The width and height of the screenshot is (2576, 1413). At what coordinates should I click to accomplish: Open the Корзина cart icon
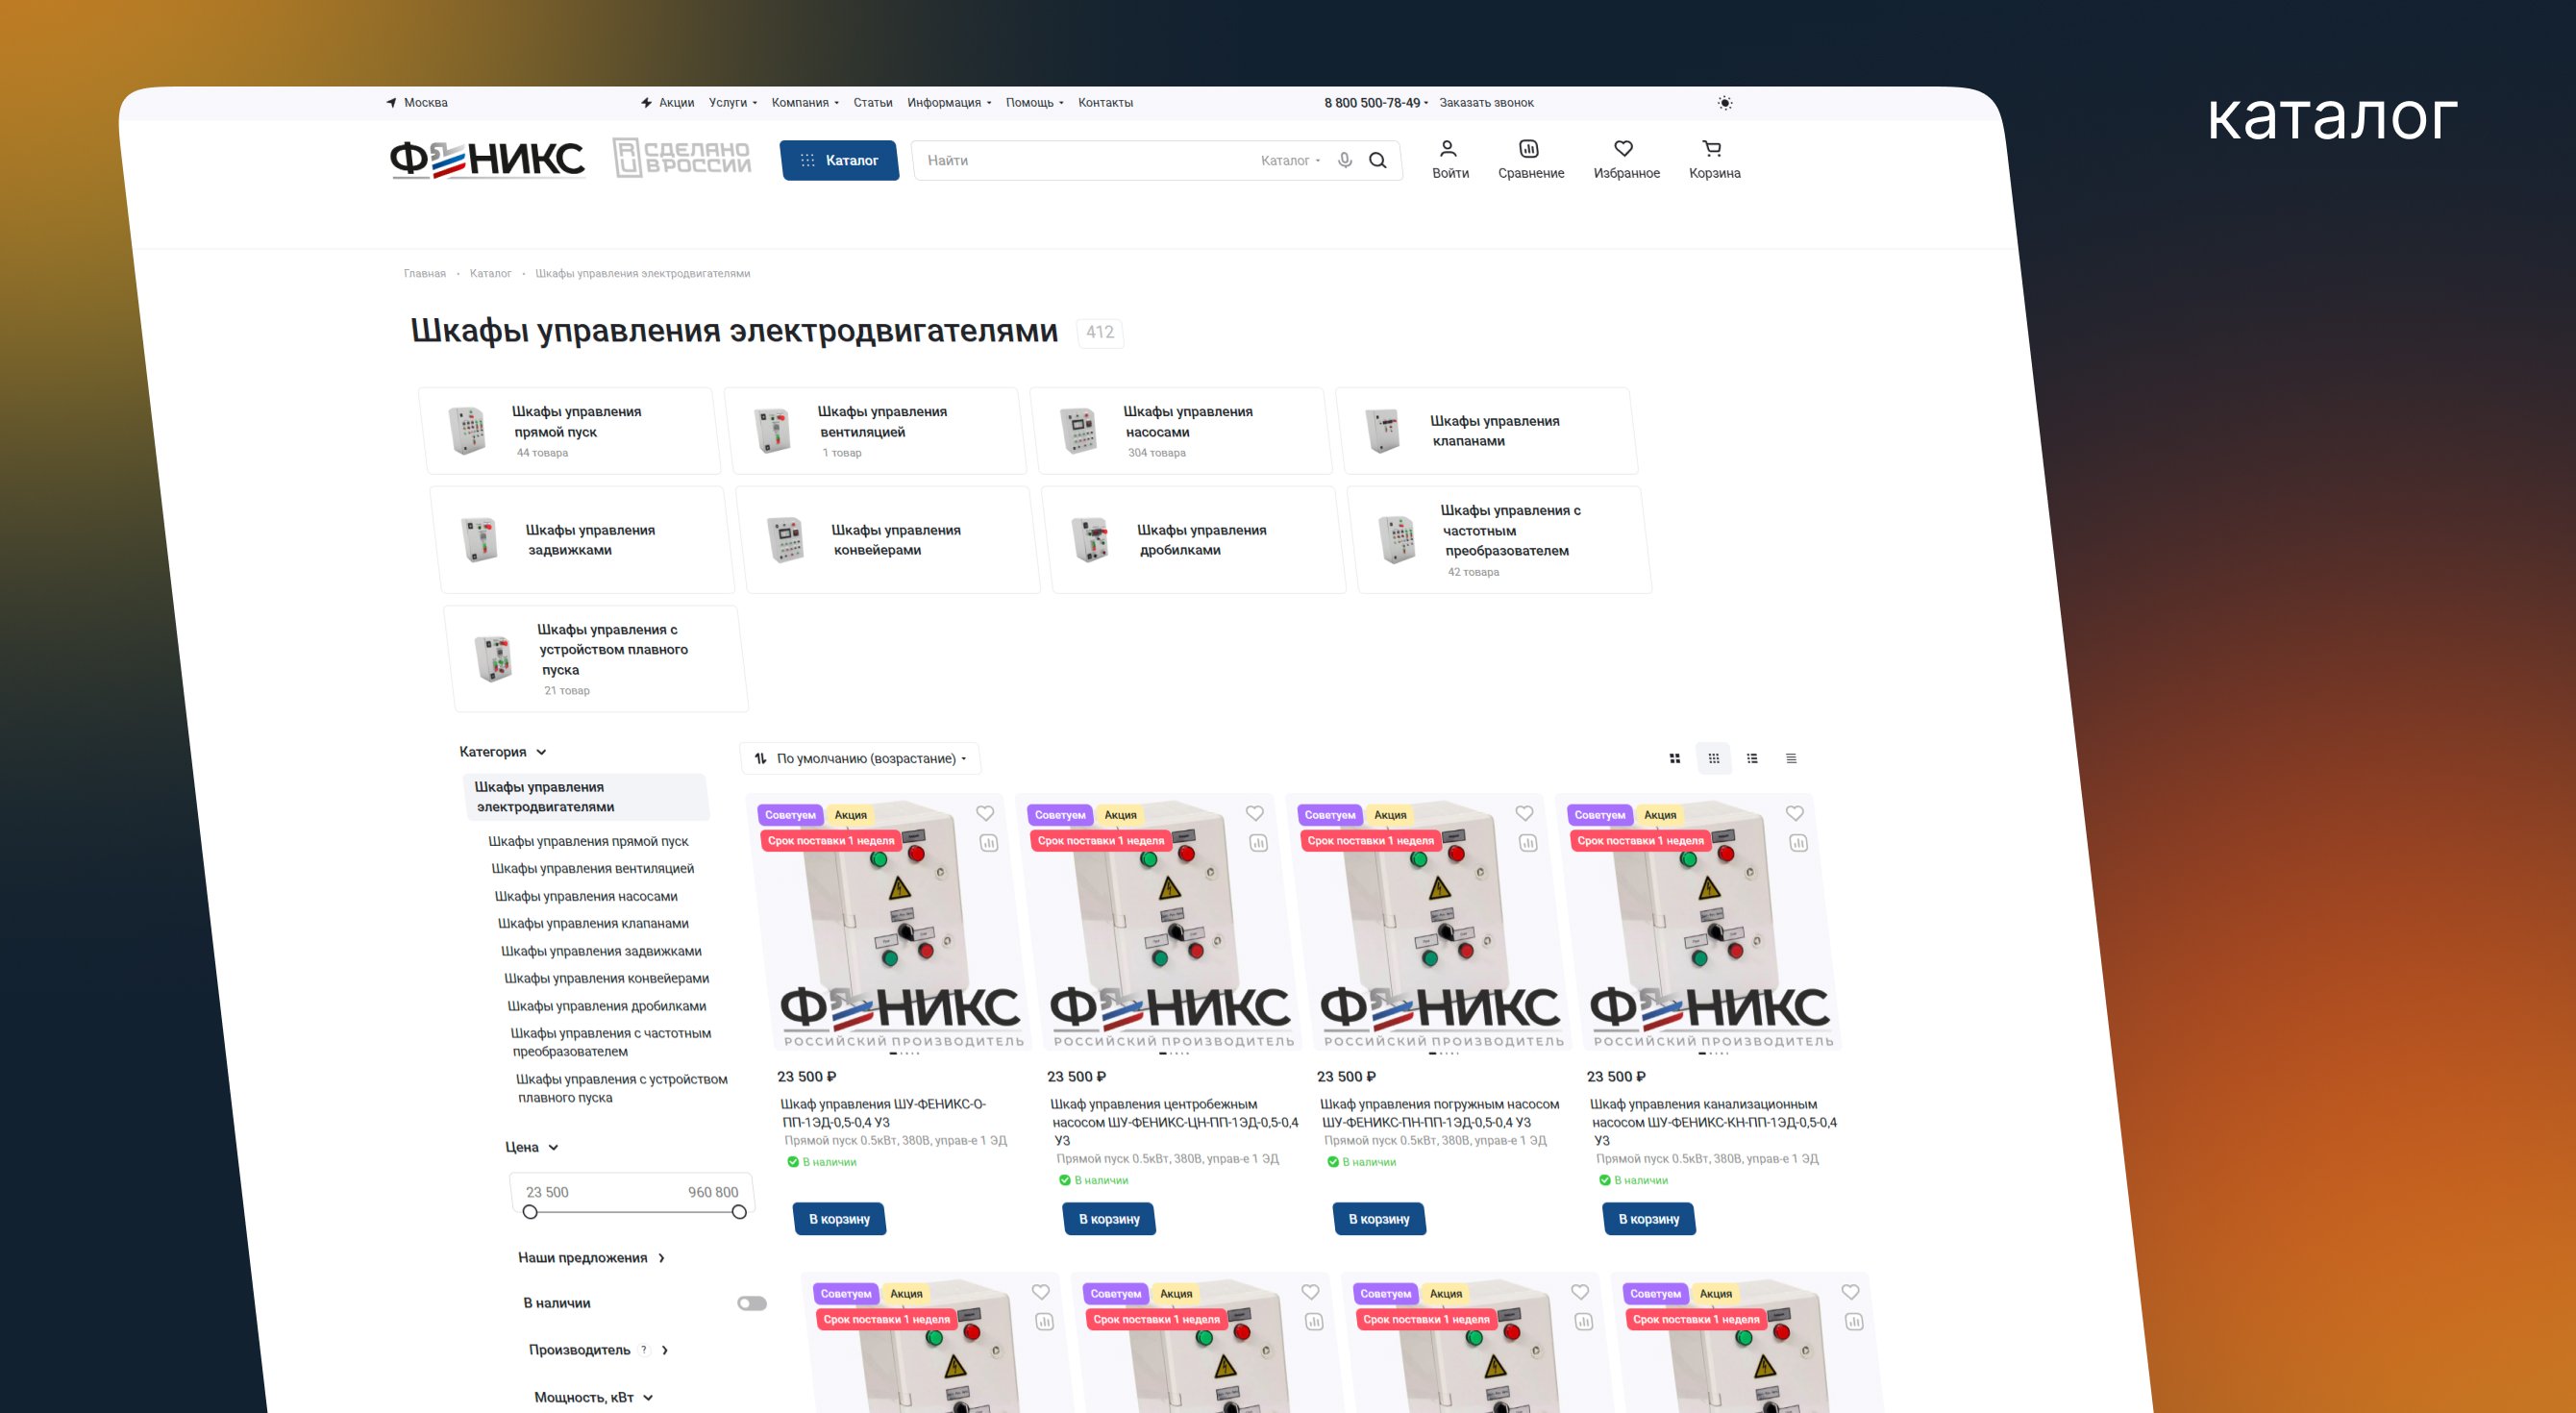pos(1712,149)
